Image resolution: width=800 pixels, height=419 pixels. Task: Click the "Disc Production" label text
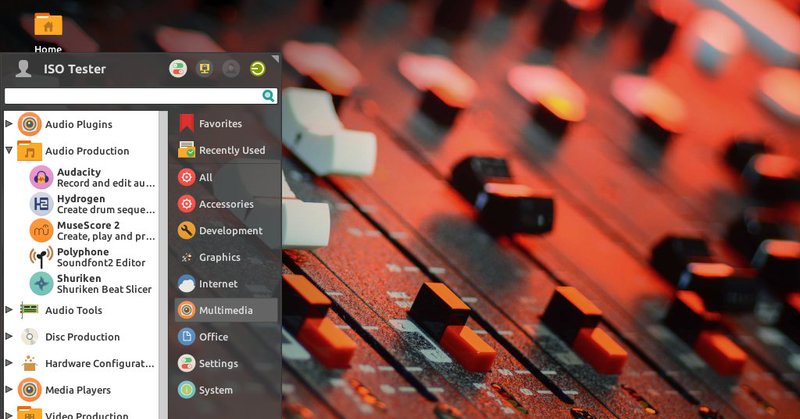pyautogui.click(x=82, y=336)
